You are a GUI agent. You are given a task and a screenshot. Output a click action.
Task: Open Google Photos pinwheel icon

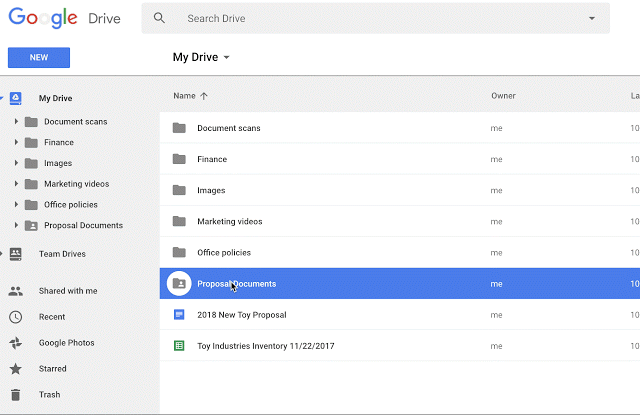[15, 343]
